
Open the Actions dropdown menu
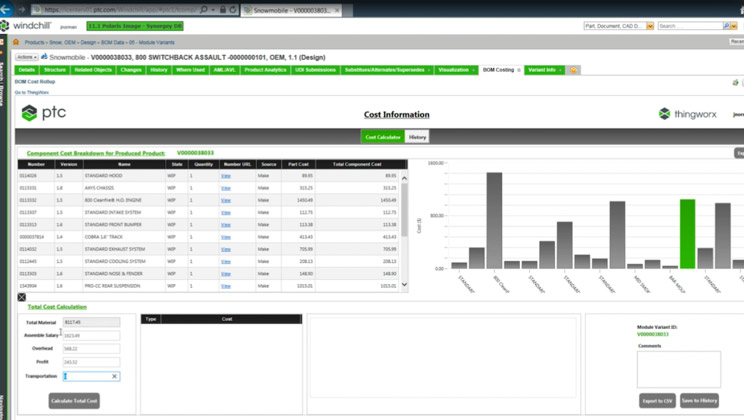coord(27,57)
